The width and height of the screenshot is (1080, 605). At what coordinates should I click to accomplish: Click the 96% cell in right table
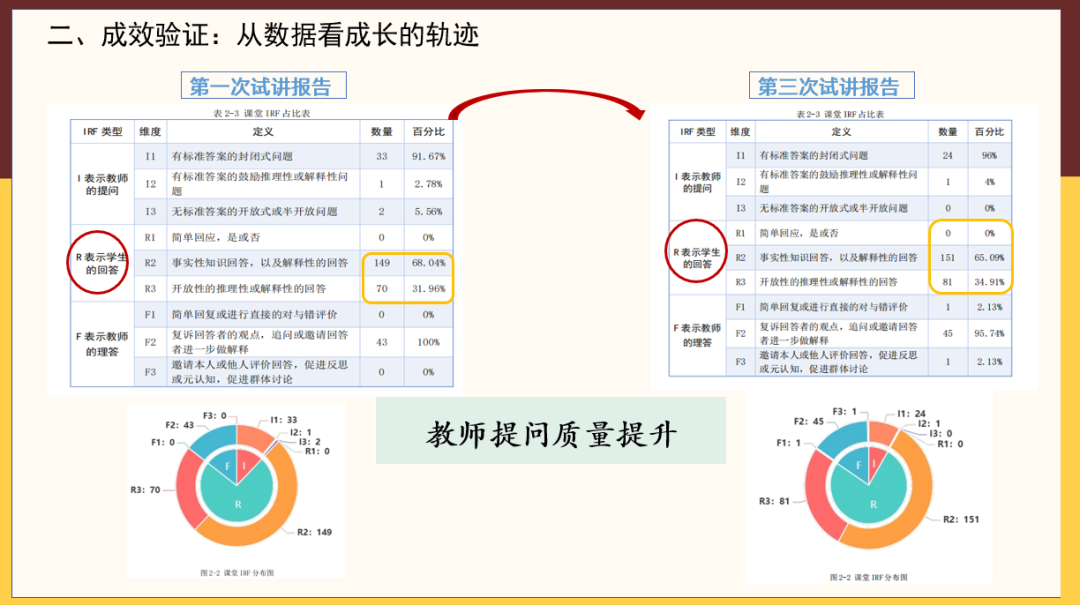(988, 156)
